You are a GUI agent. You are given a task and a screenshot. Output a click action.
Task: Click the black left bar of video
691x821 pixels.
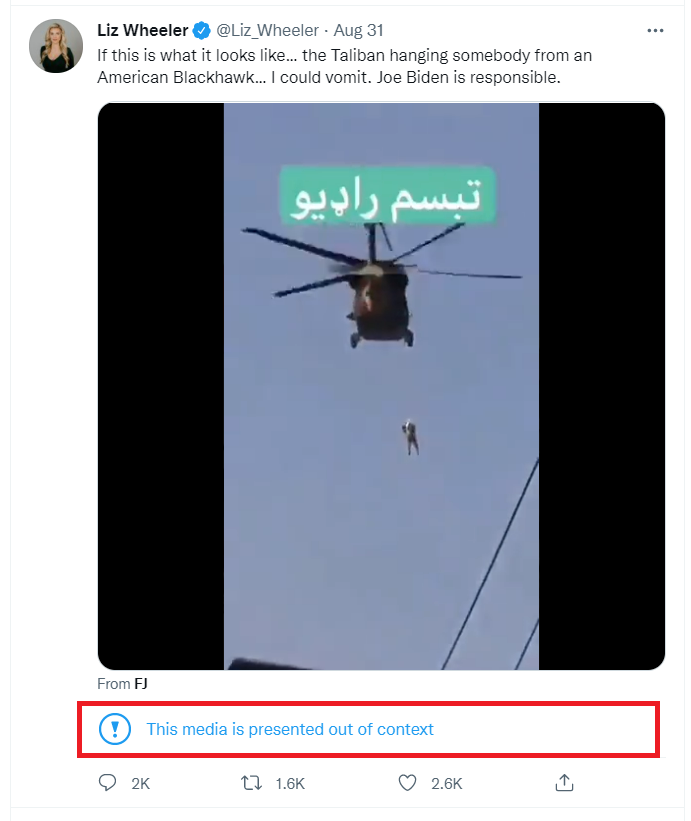click(x=161, y=386)
